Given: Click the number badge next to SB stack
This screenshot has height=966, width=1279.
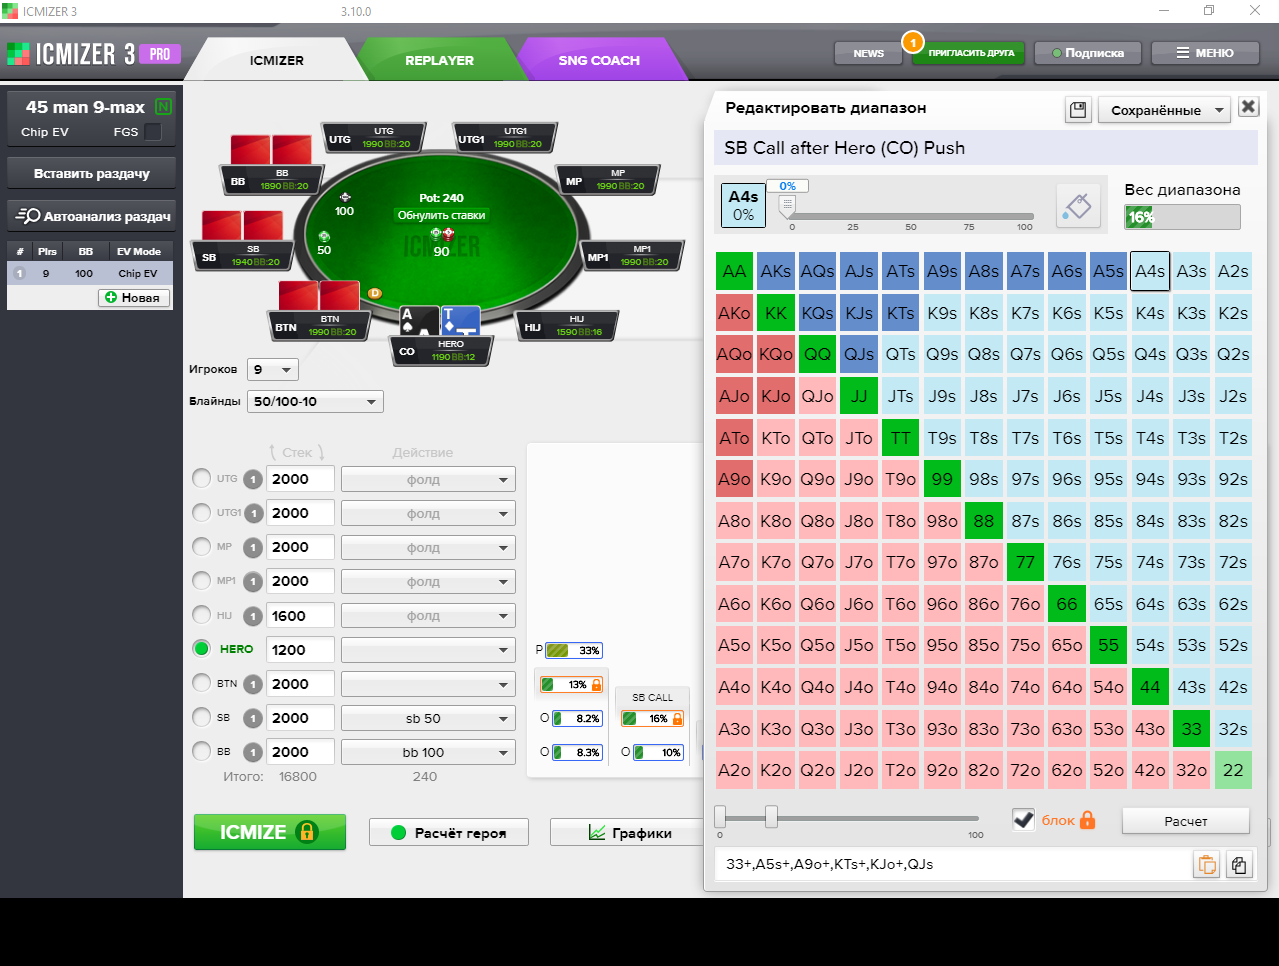Looking at the screenshot, I should point(253,718).
